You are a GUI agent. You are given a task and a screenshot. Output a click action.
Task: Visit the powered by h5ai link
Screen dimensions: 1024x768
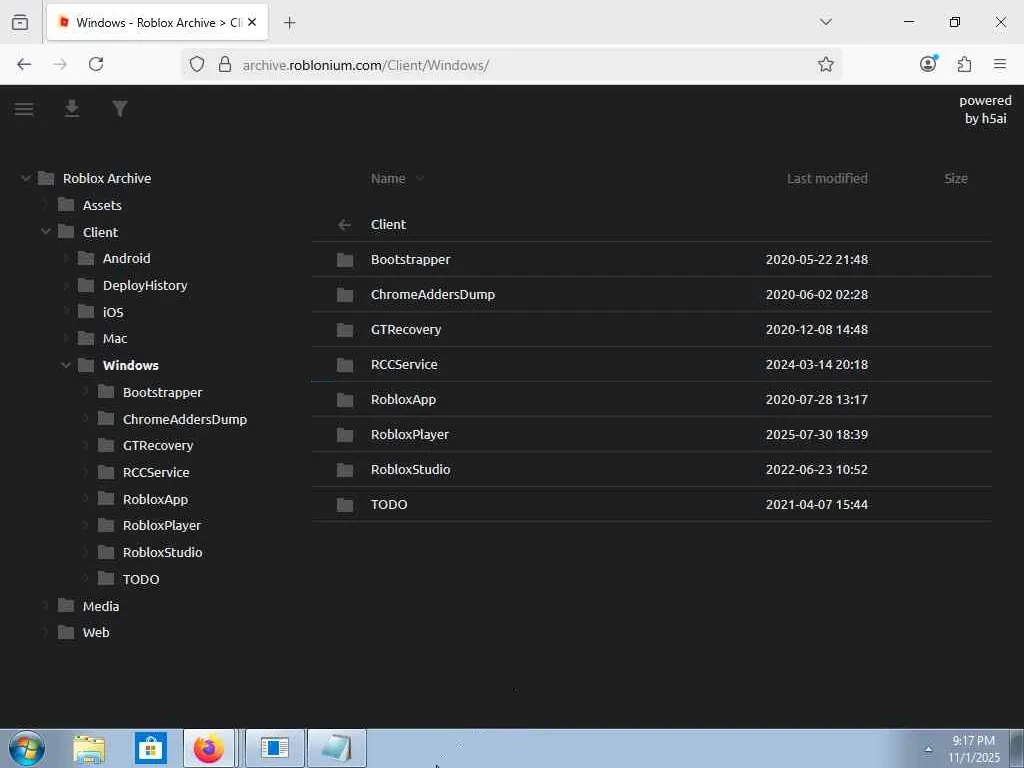[985, 110]
